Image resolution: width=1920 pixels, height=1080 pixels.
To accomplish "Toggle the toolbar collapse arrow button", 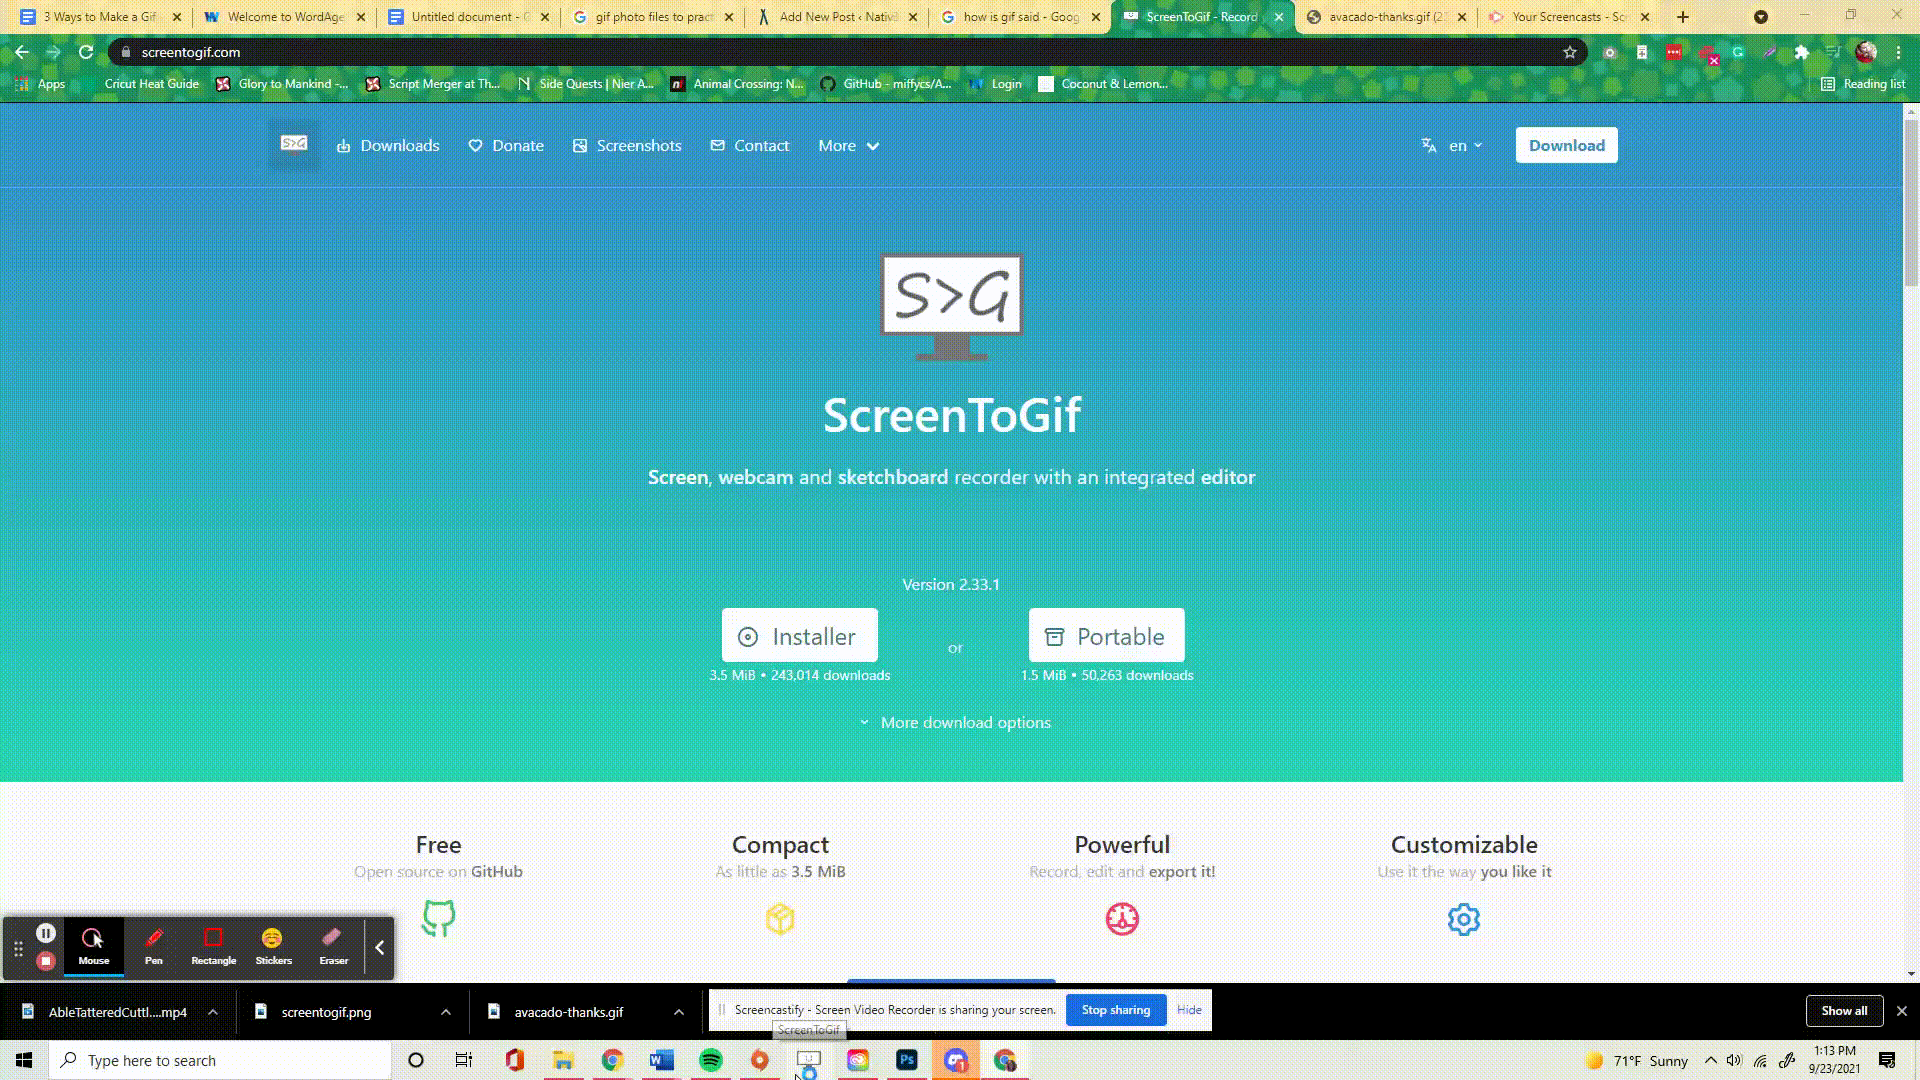I will 380,945.
